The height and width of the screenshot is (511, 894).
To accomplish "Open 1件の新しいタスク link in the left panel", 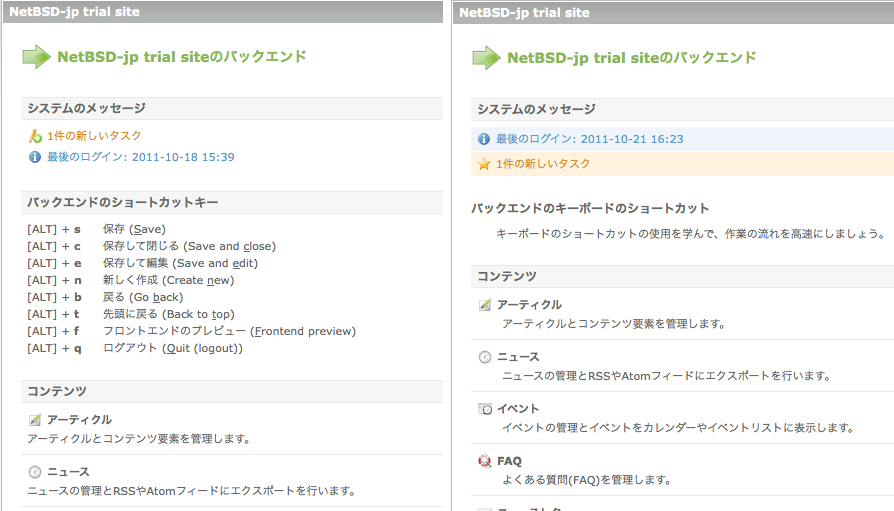I will (x=94, y=136).
